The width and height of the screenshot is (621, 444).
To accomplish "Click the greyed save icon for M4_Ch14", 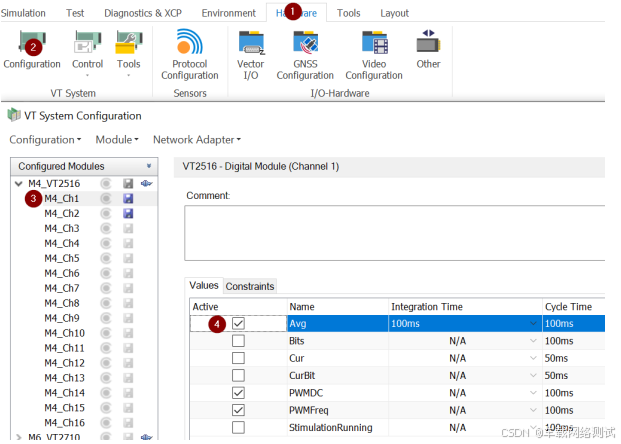I will [x=128, y=393].
